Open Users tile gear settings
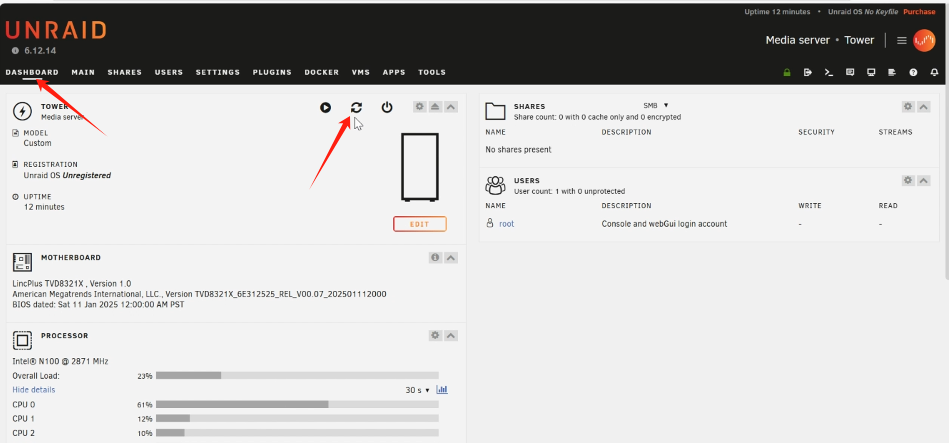 pyautogui.click(x=908, y=180)
